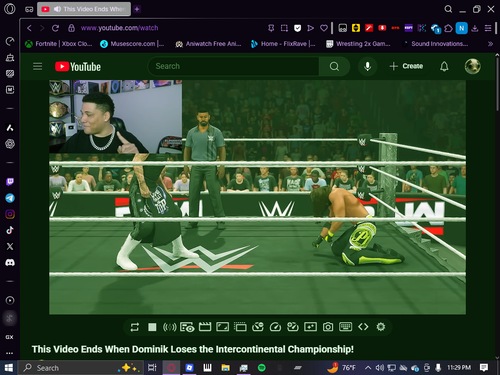Open GX Control panel in sidebar
The height and width of the screenshot is (375, 500).
(x=10, y=41)
